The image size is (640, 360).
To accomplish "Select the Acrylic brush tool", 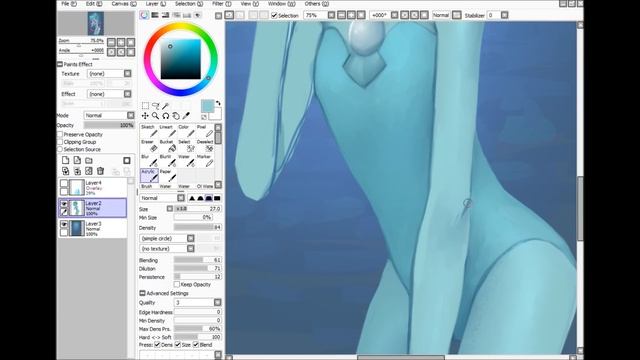I will tap(149, 176).
